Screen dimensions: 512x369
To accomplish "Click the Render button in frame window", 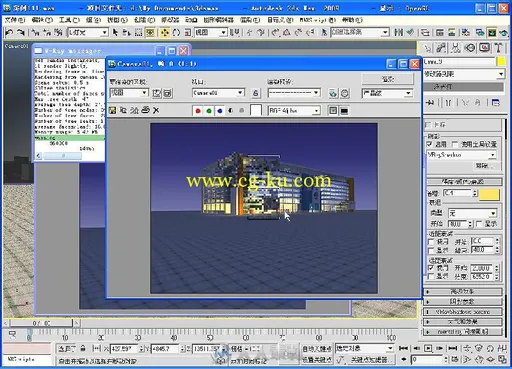I will coord(388,79).
